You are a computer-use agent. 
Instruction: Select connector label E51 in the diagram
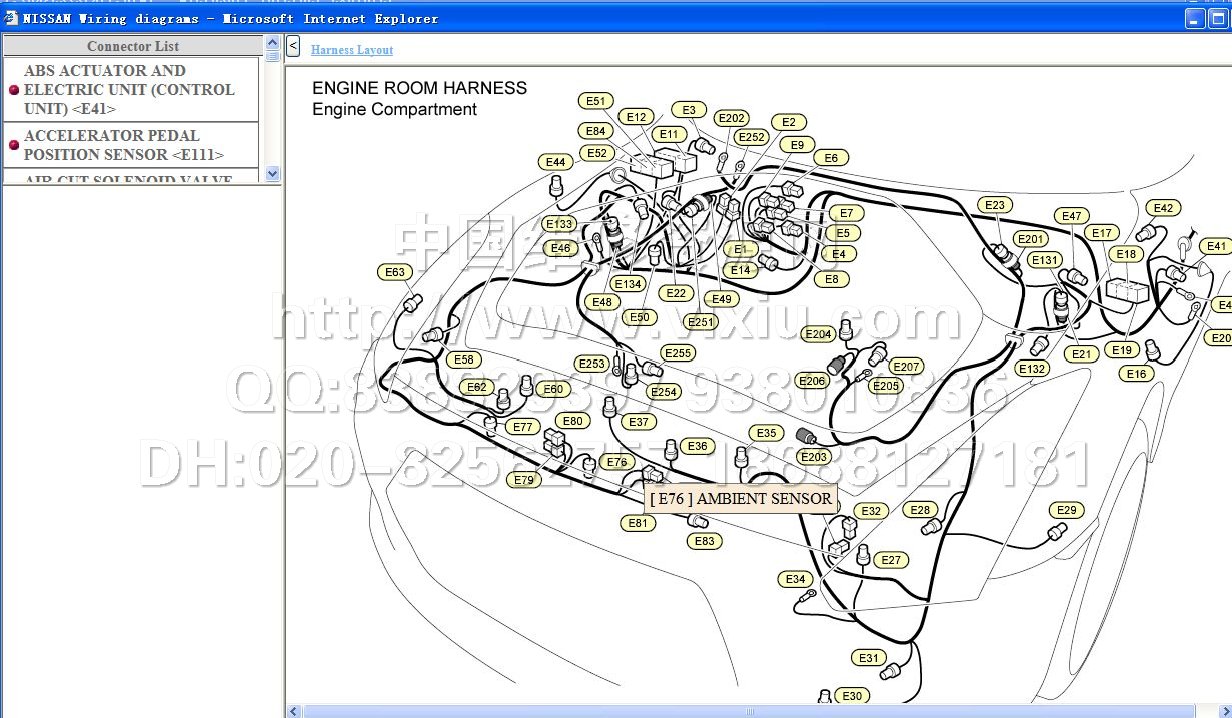point(595,101)
